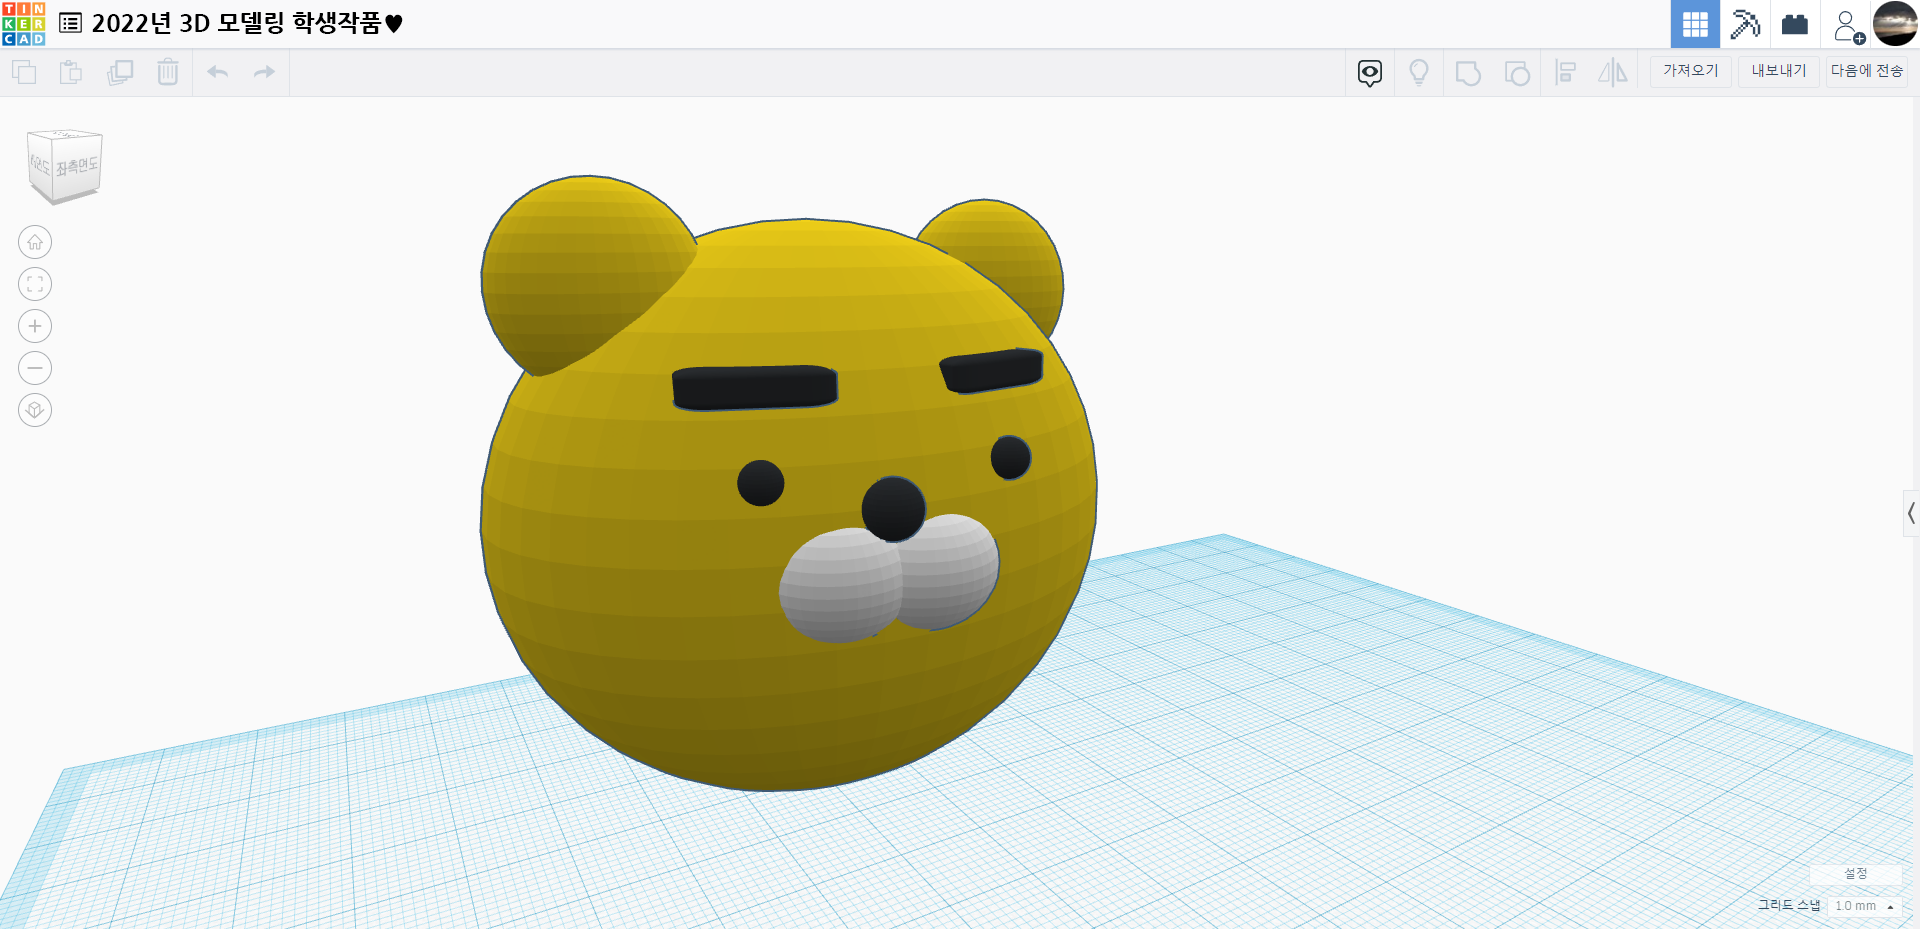Viewport: 1920px width, 929px height.
Task: Toggle show-all lightbulb visibility
Action: (x=1419, y=73)
